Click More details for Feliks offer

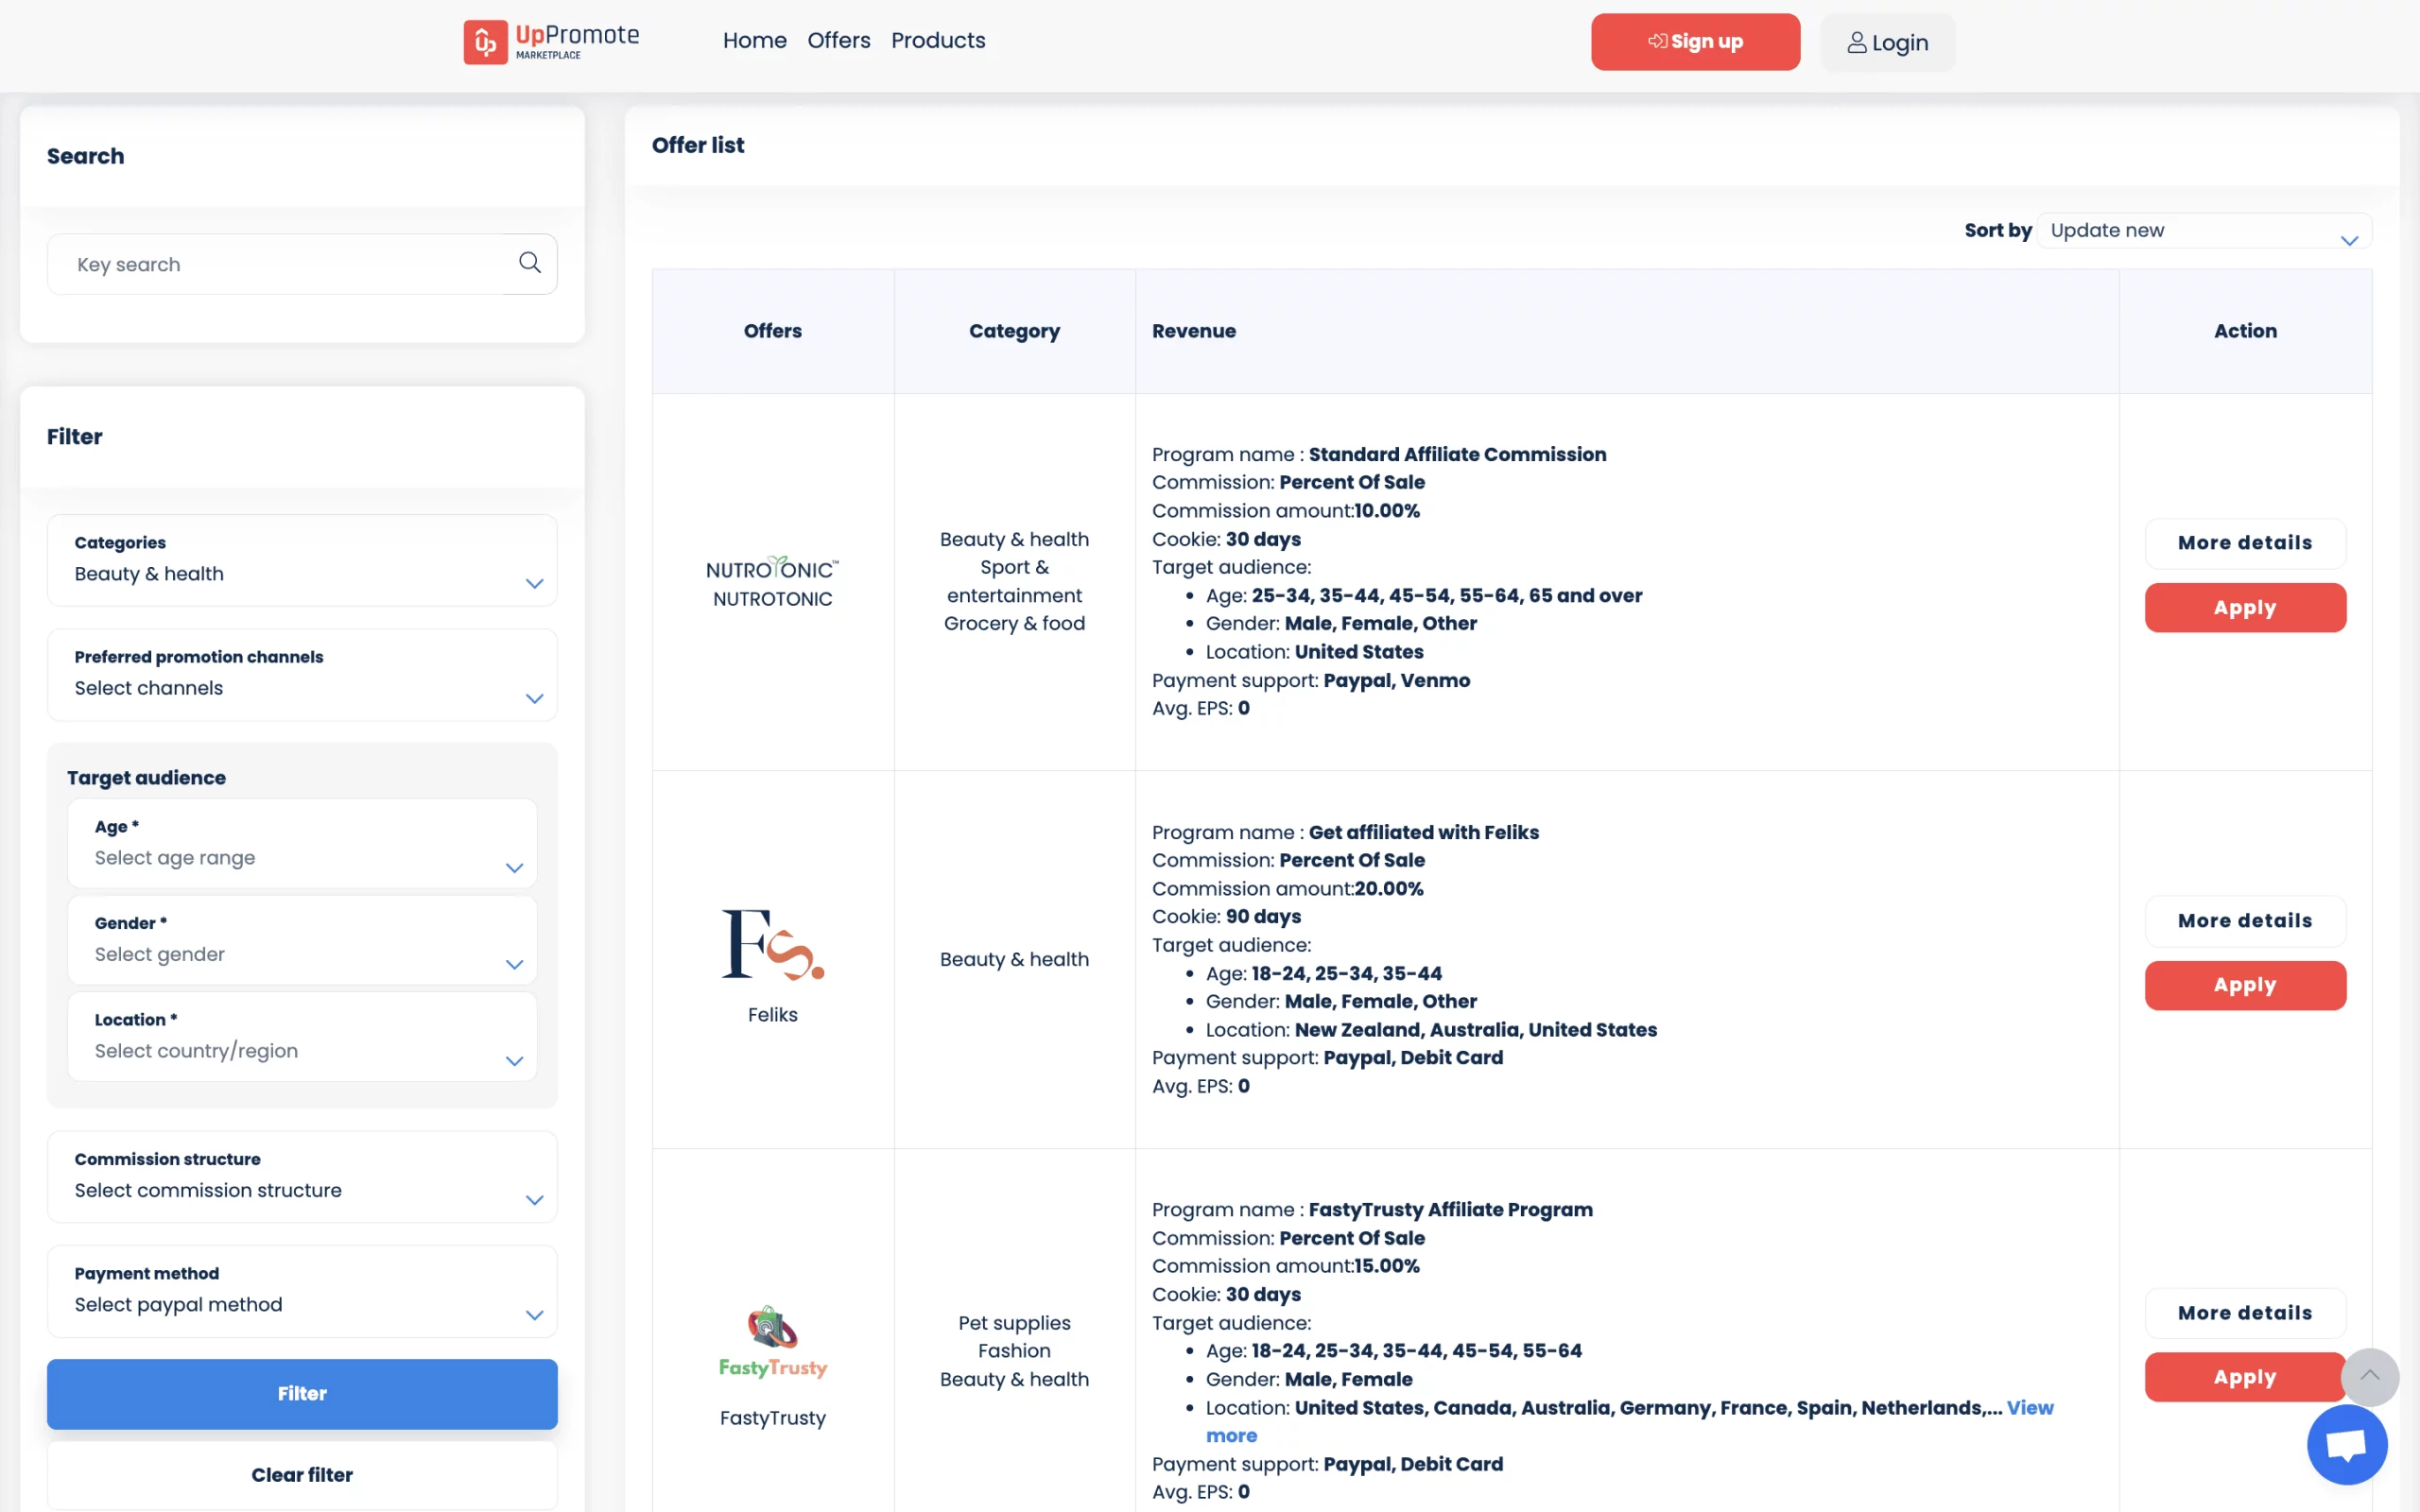(2245, 921)
